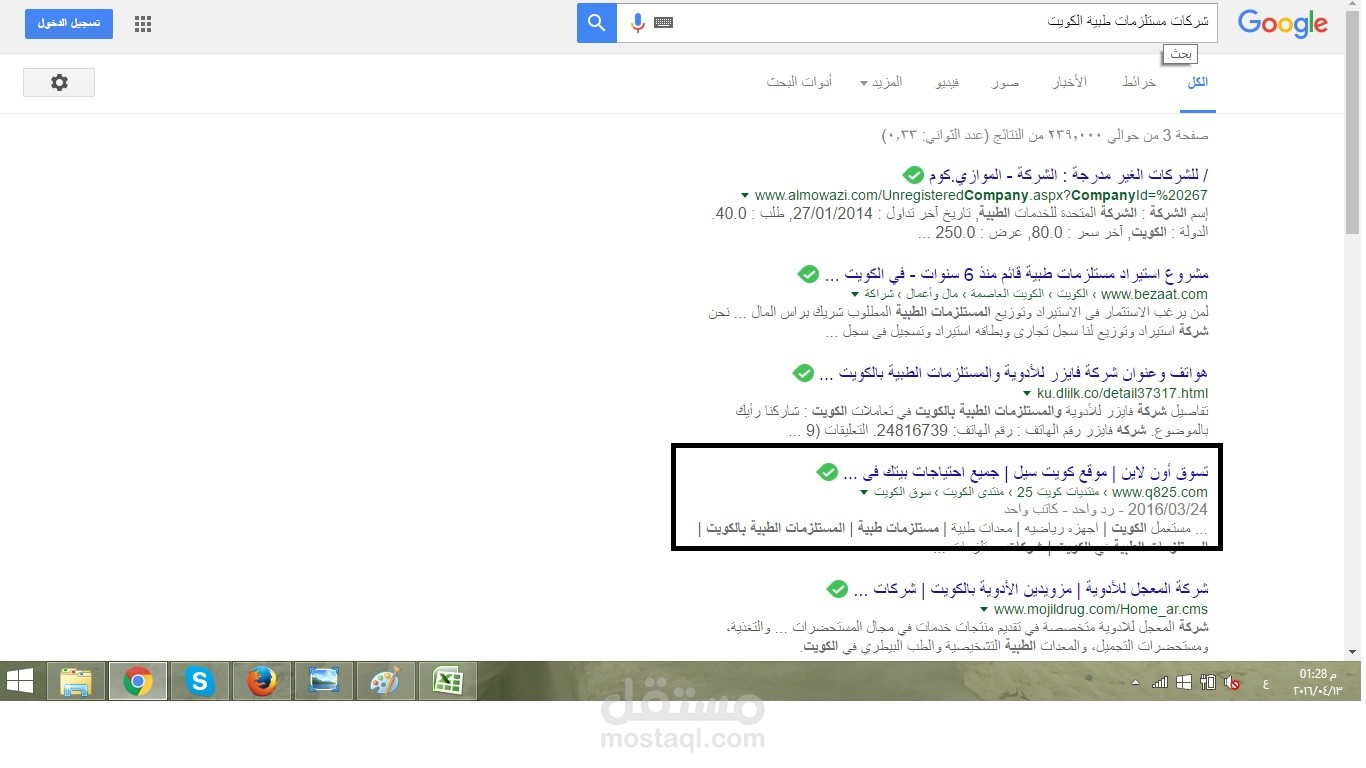The image size is (1366, 768).
Task: Switch to the صور (Images) tab
Action: coord(1005,82)
